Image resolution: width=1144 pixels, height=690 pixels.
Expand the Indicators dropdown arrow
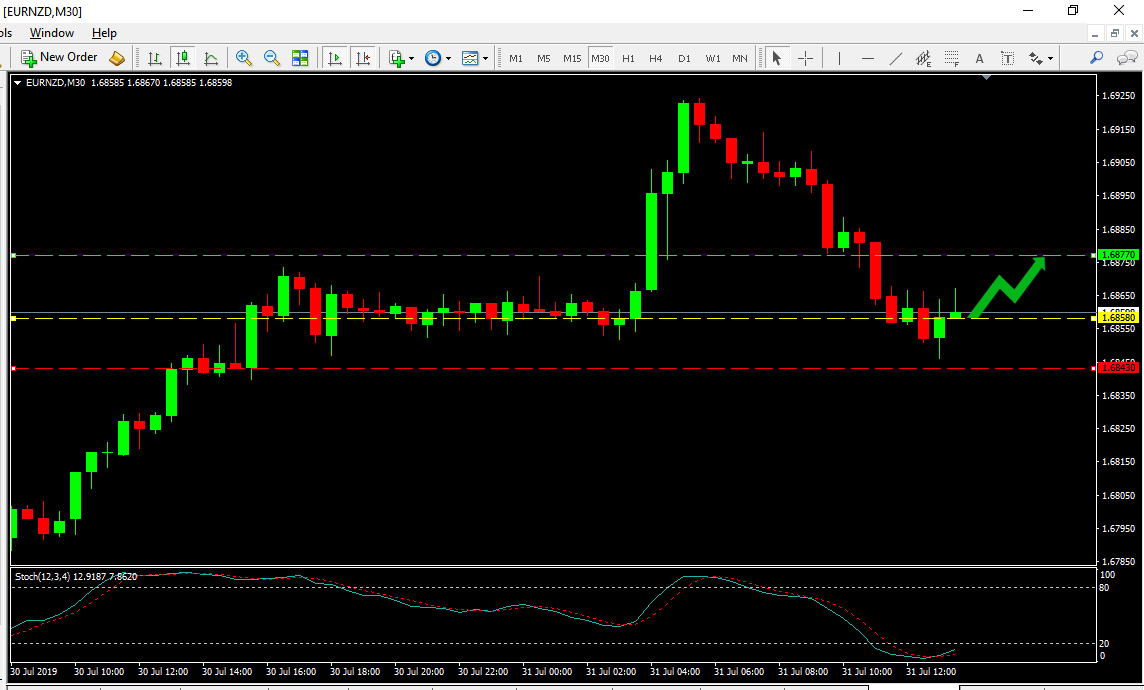click(411, 58)
